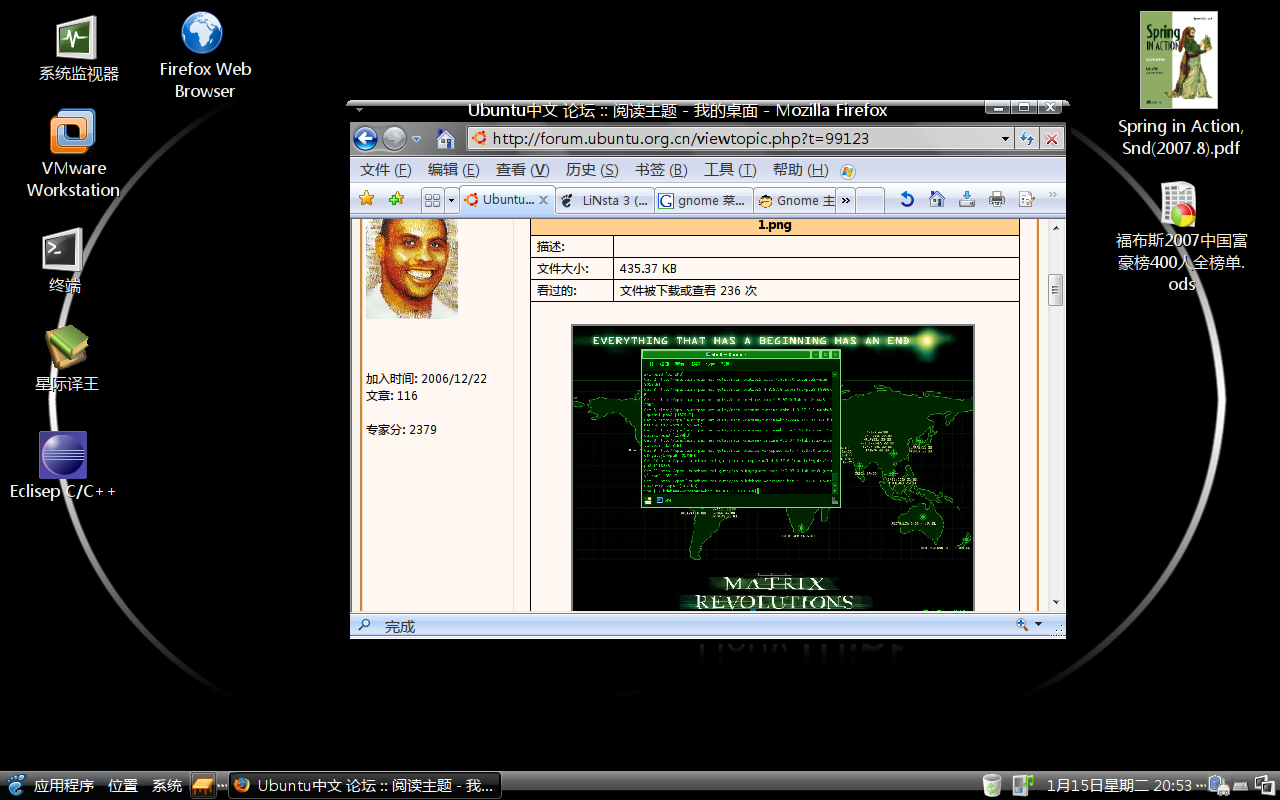1280x800 pixels.
Task: Click the scrollbar up arrow in Firefox
Action: (1055, 228)
